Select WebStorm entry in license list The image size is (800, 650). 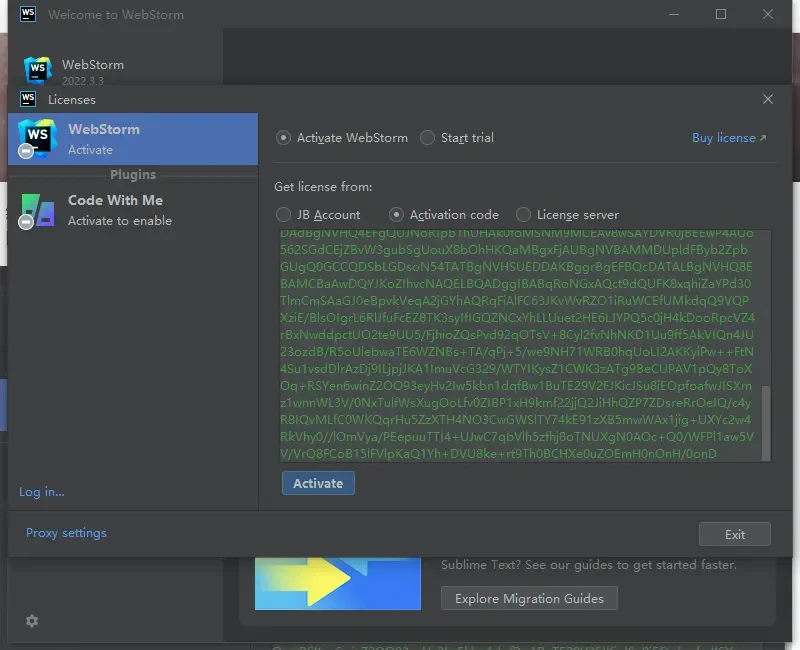pyautogui.click(x=133, y=139)
